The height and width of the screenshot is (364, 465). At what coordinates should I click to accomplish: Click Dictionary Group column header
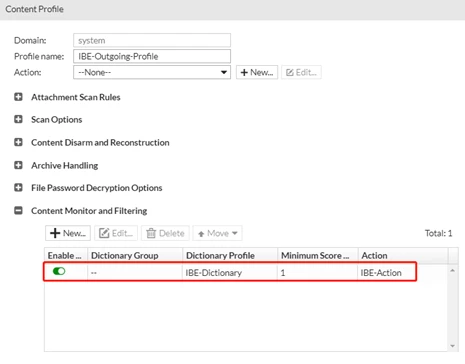point(135,255)
